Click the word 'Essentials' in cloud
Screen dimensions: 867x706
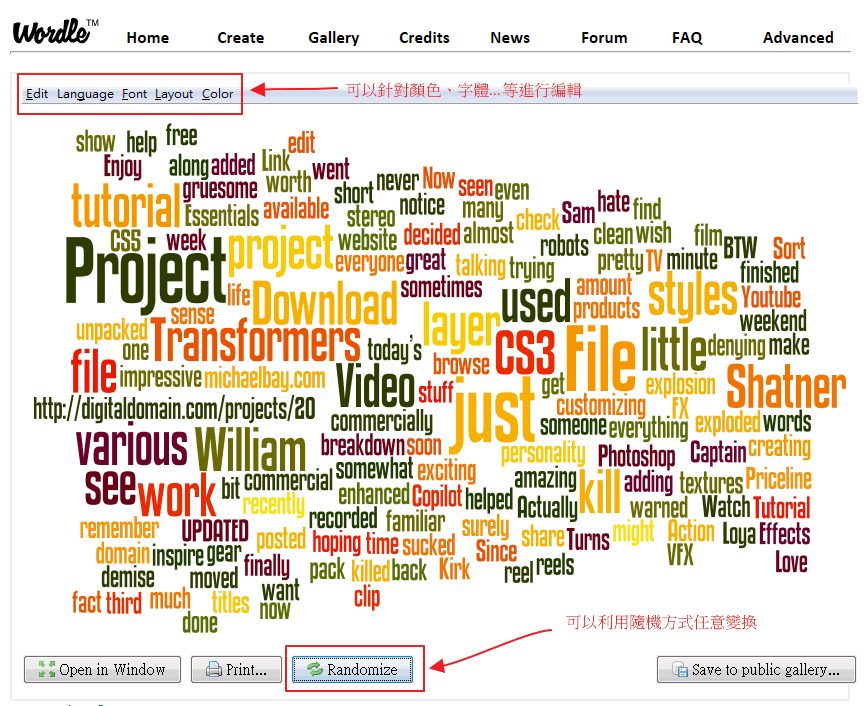221,216
